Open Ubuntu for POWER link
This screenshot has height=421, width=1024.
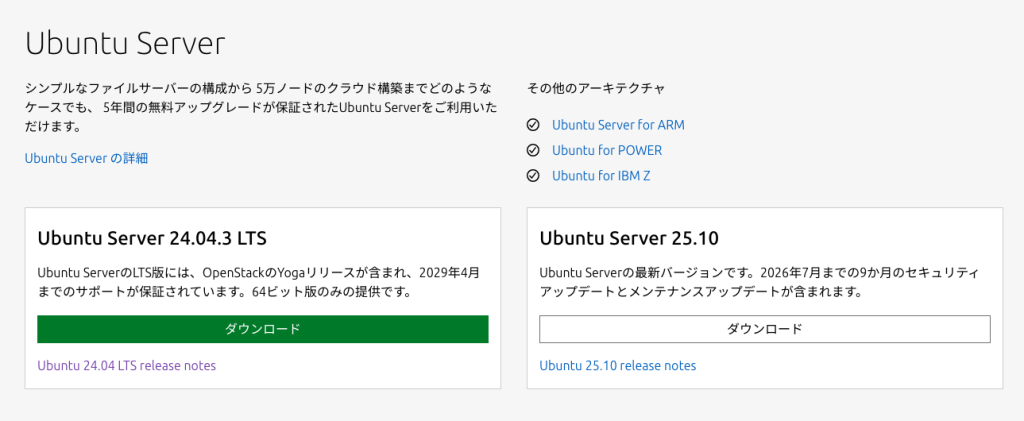point(607,150)
